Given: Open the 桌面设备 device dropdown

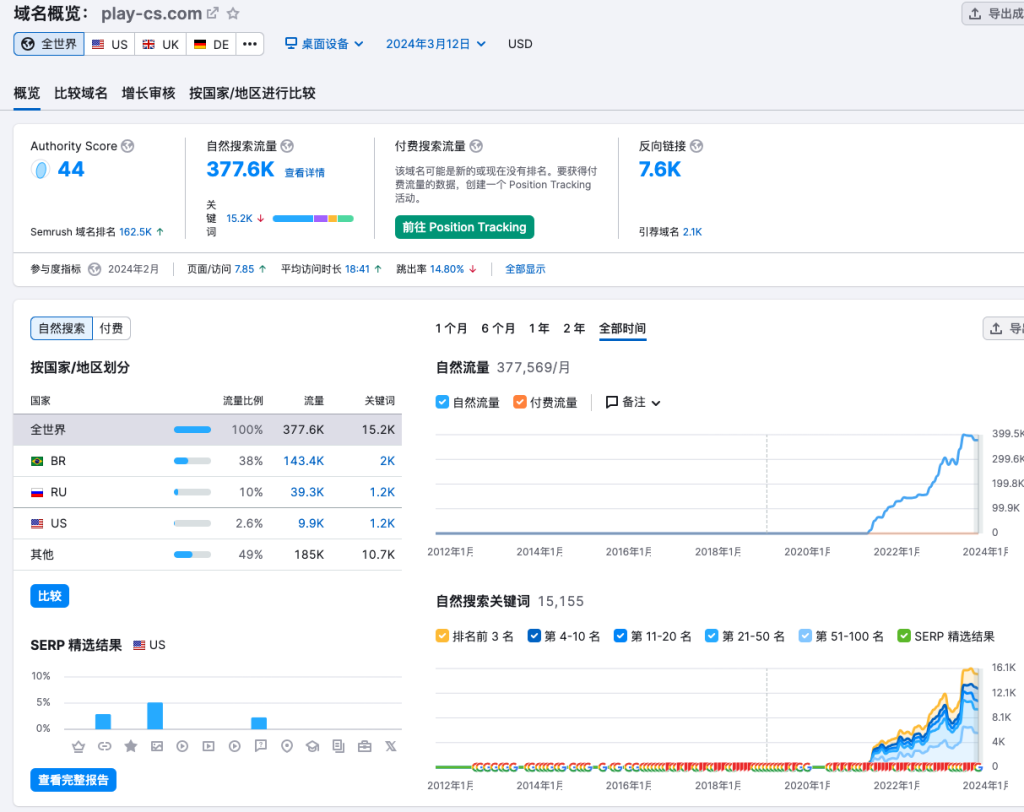Looking at the screenshot, I should coord(324,44).
